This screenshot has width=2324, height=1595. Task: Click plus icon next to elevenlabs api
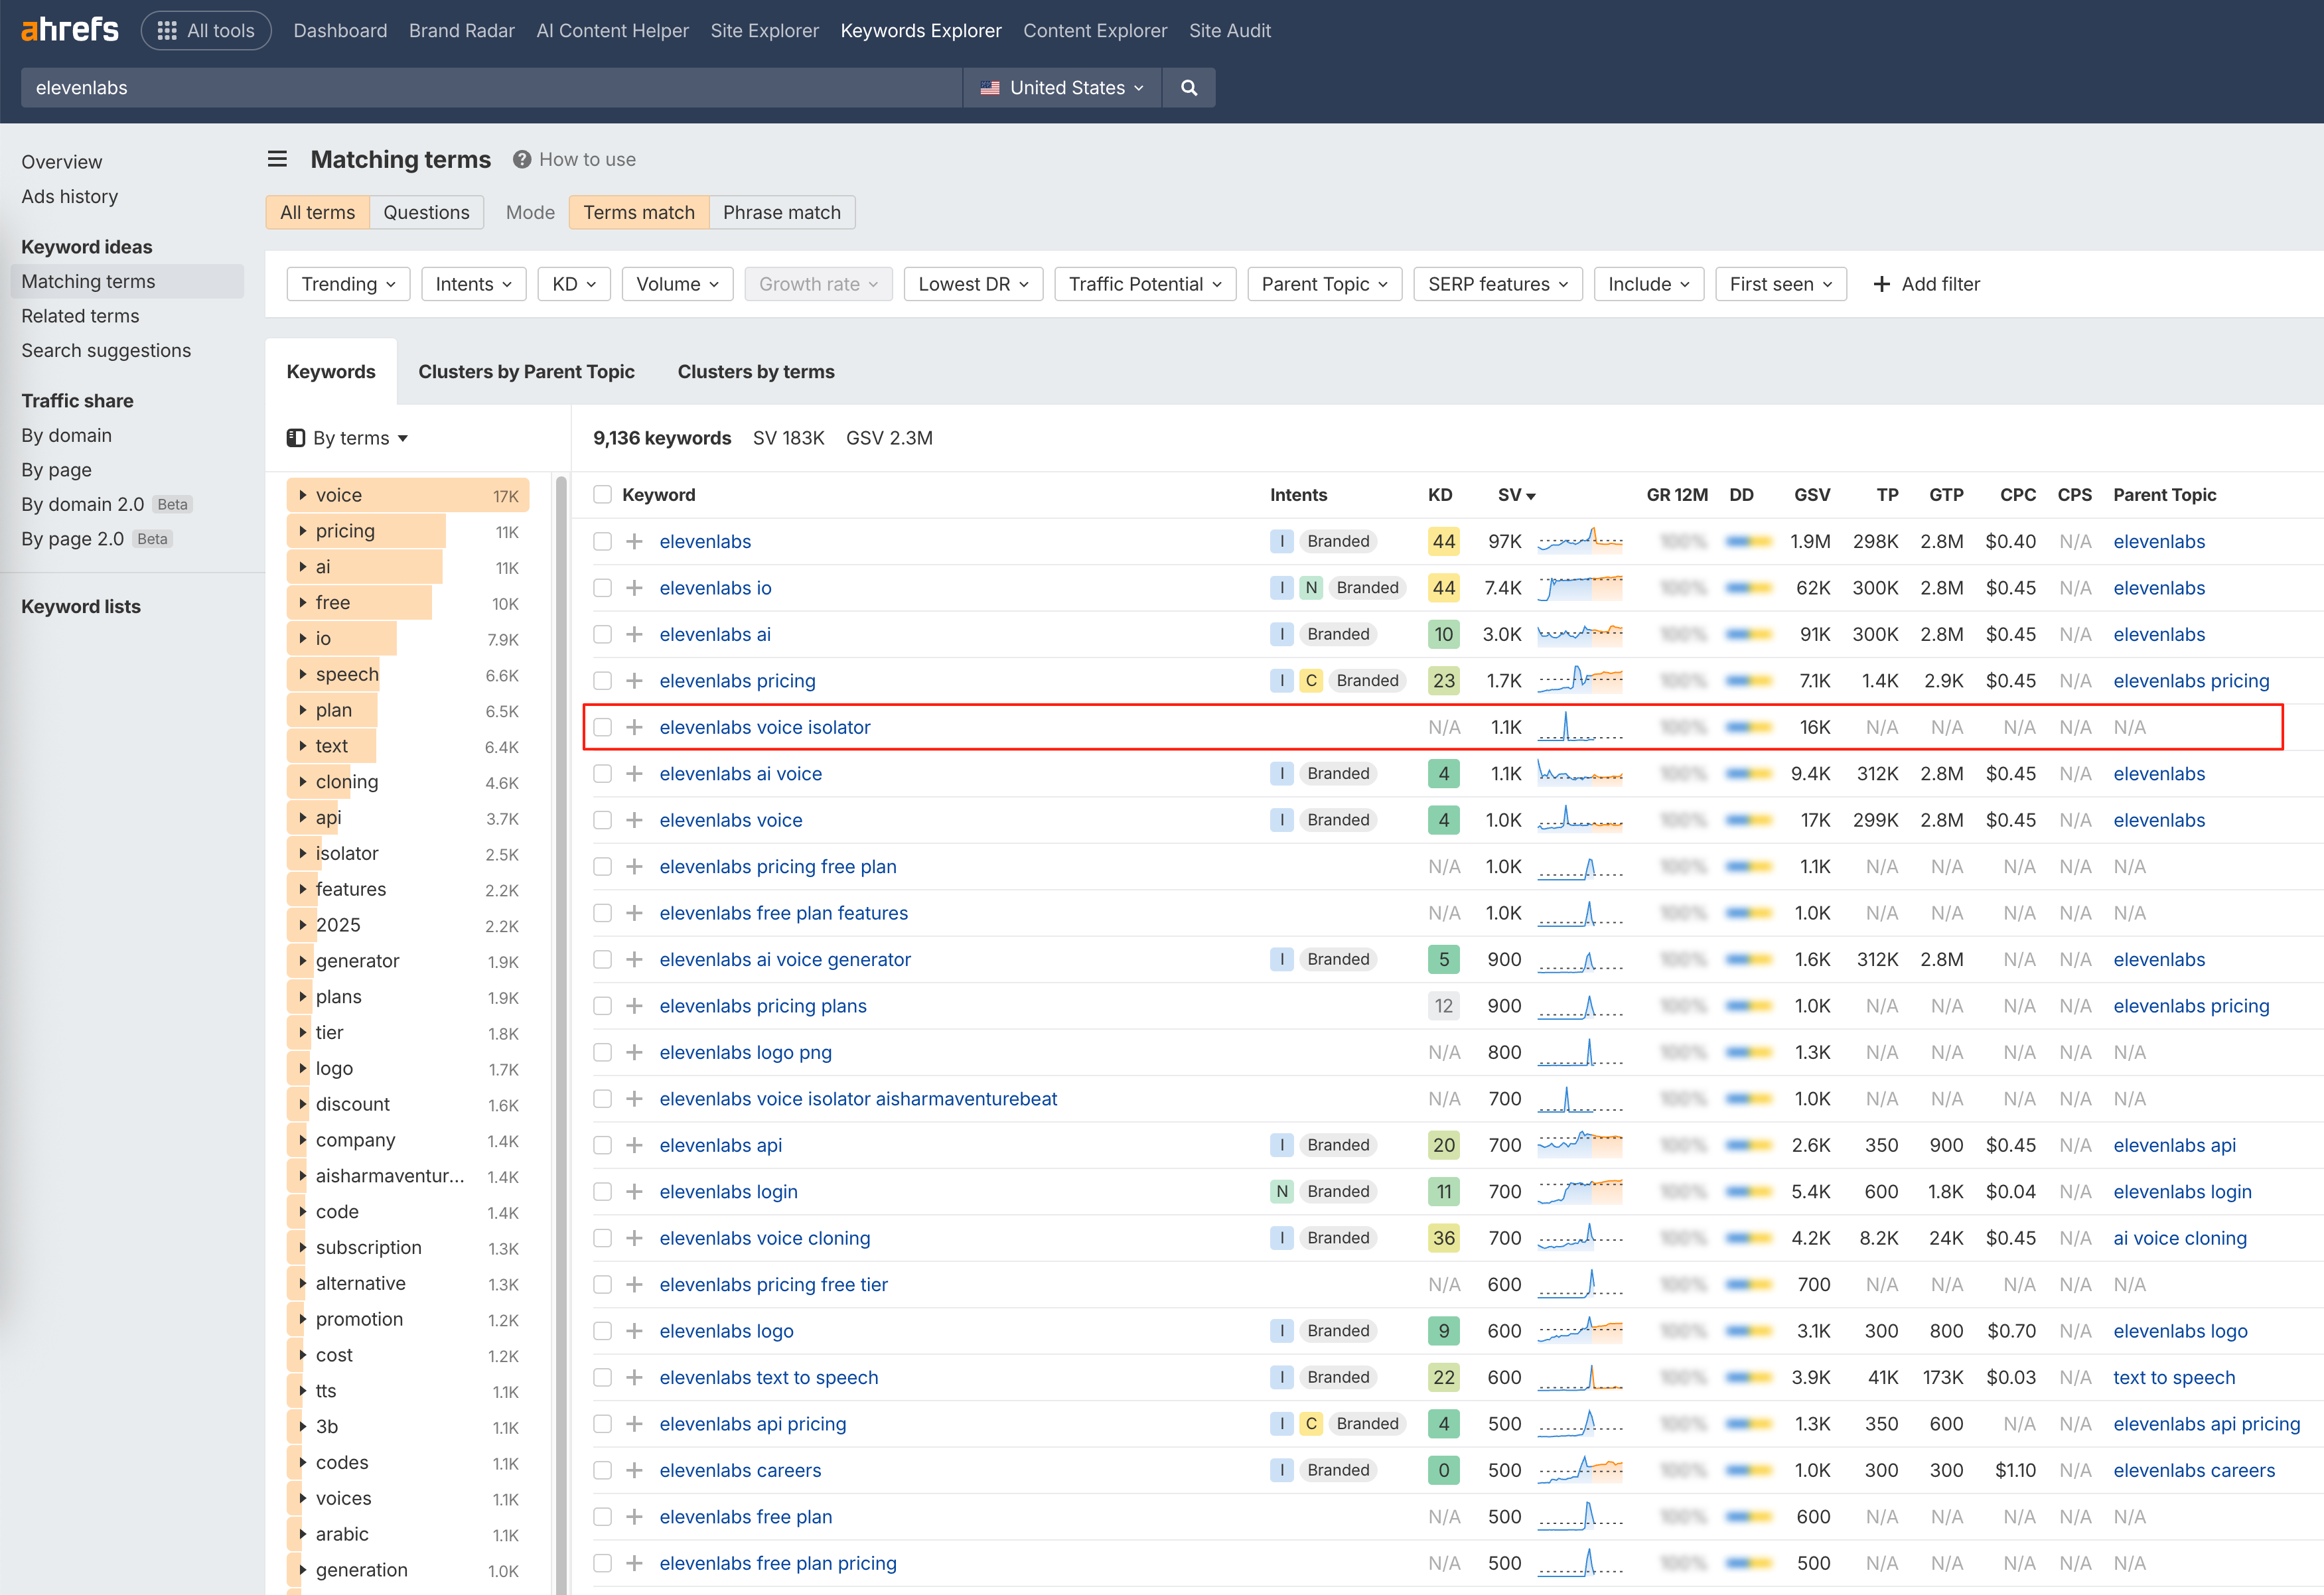click(x=634, y=1145)
